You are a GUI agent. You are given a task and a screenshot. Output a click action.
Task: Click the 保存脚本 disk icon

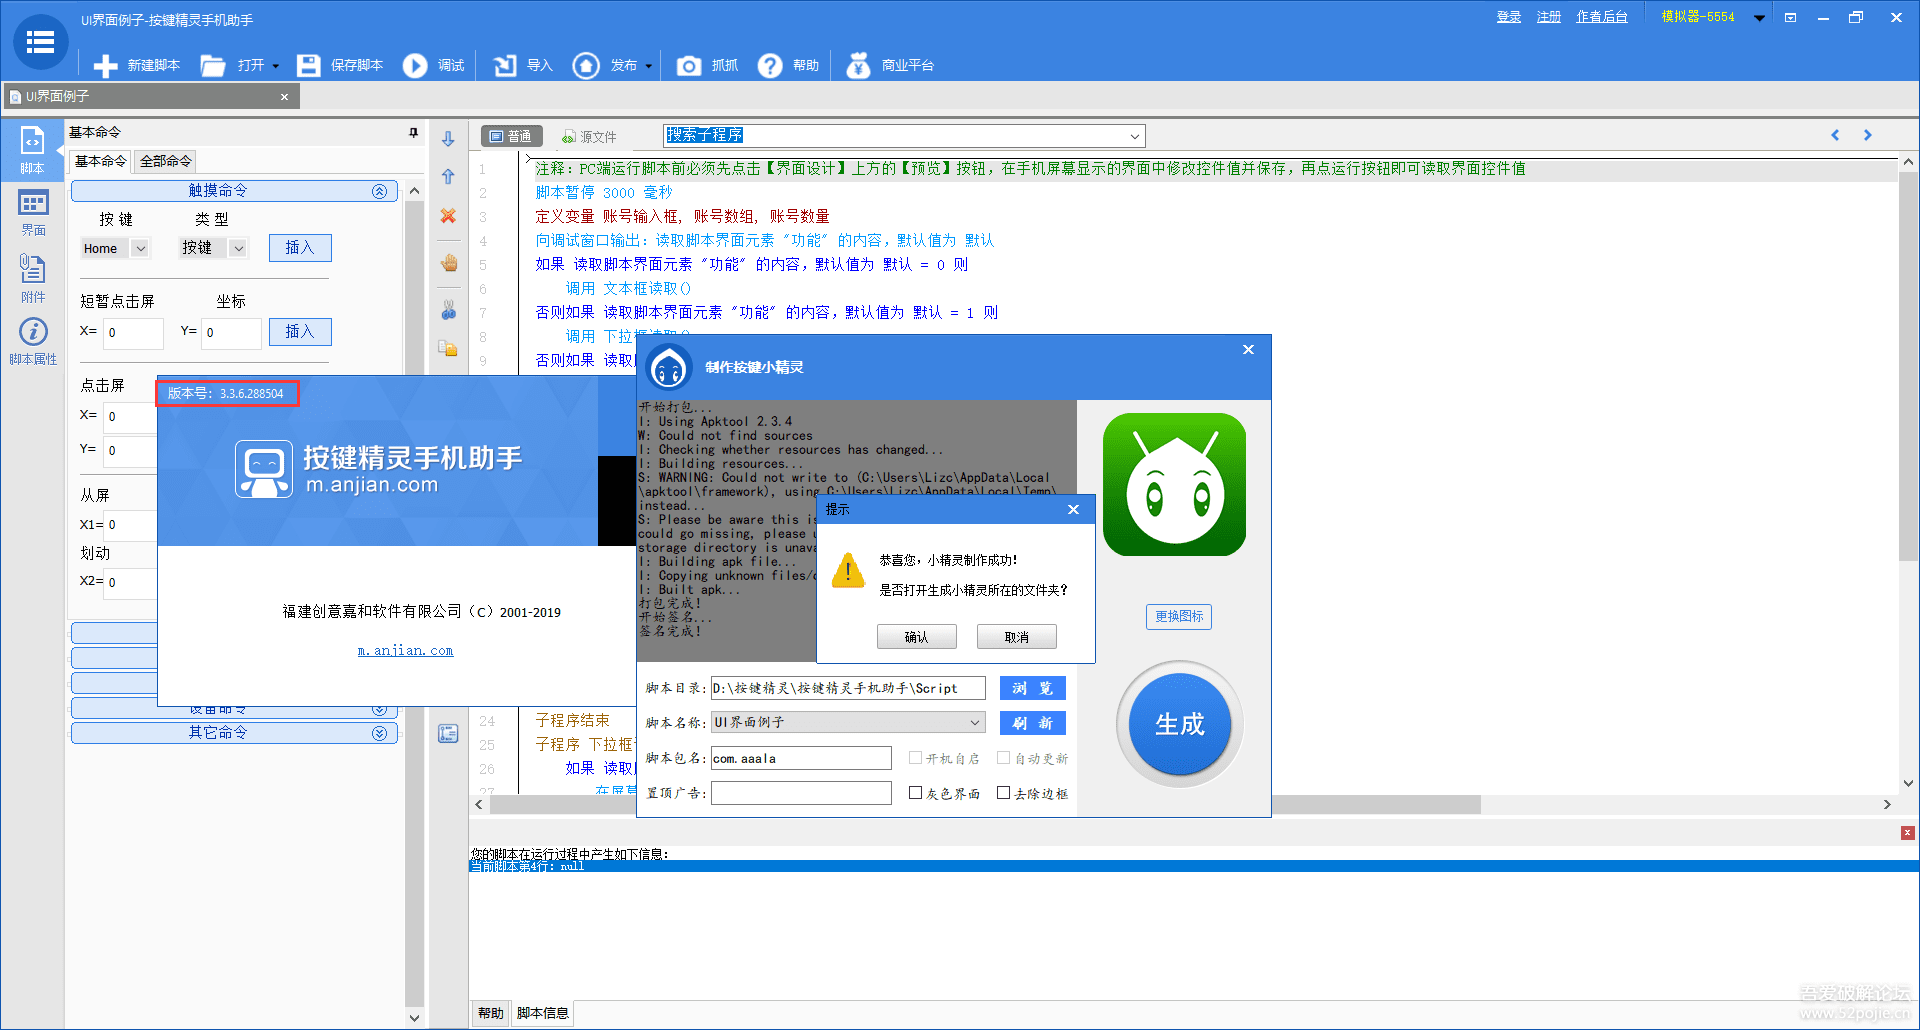coord(308,66)
